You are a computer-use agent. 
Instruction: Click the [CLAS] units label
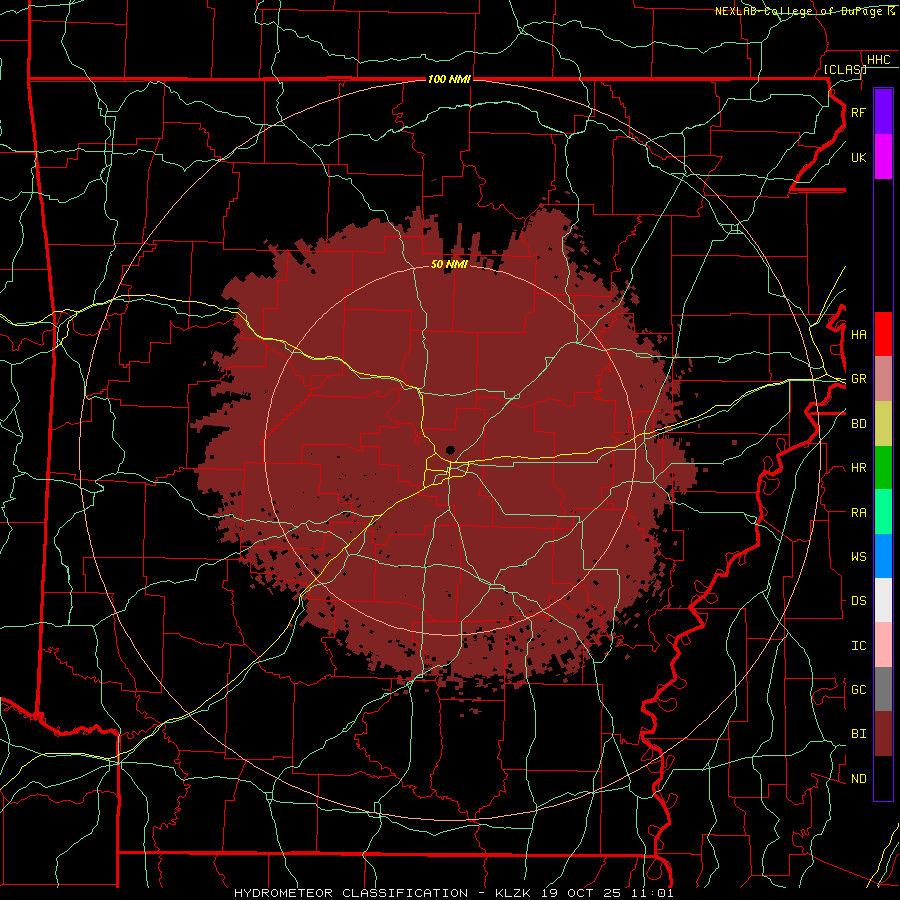[x=845, y=69]
